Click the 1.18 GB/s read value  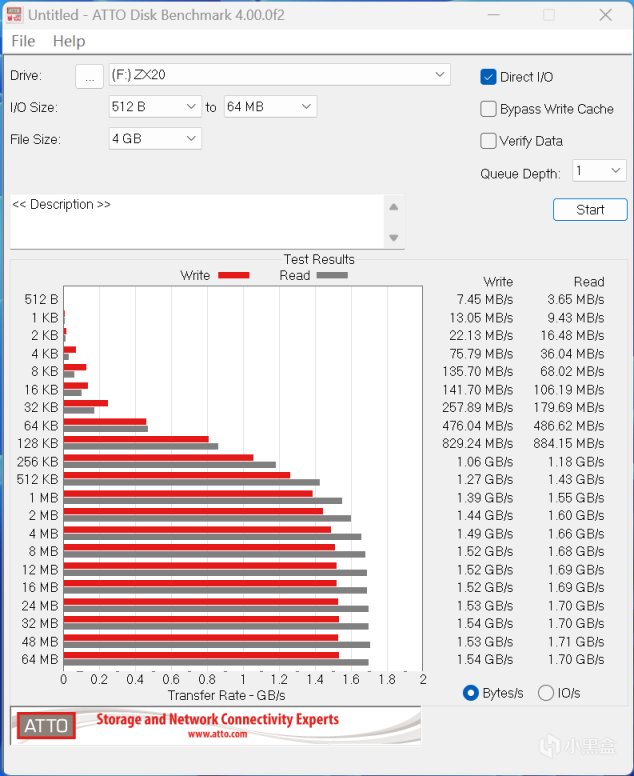click(576, 462)
